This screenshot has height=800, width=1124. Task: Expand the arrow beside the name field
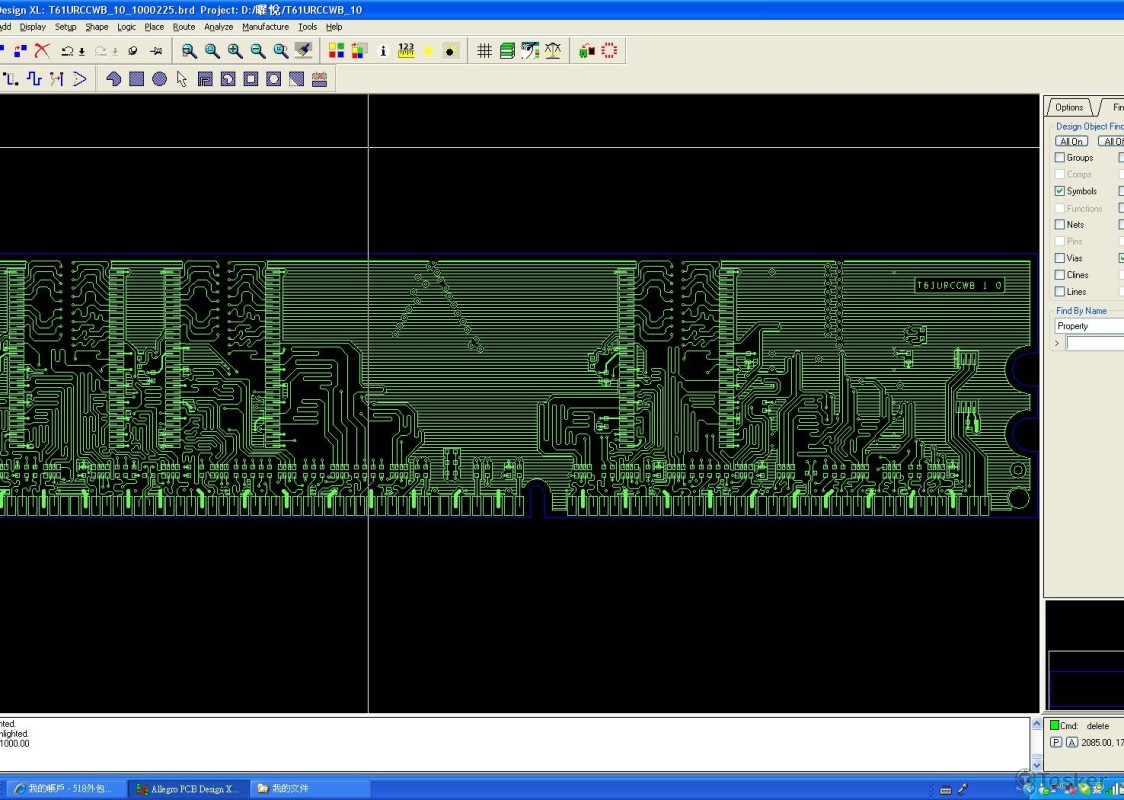[x=1057, y=343]
